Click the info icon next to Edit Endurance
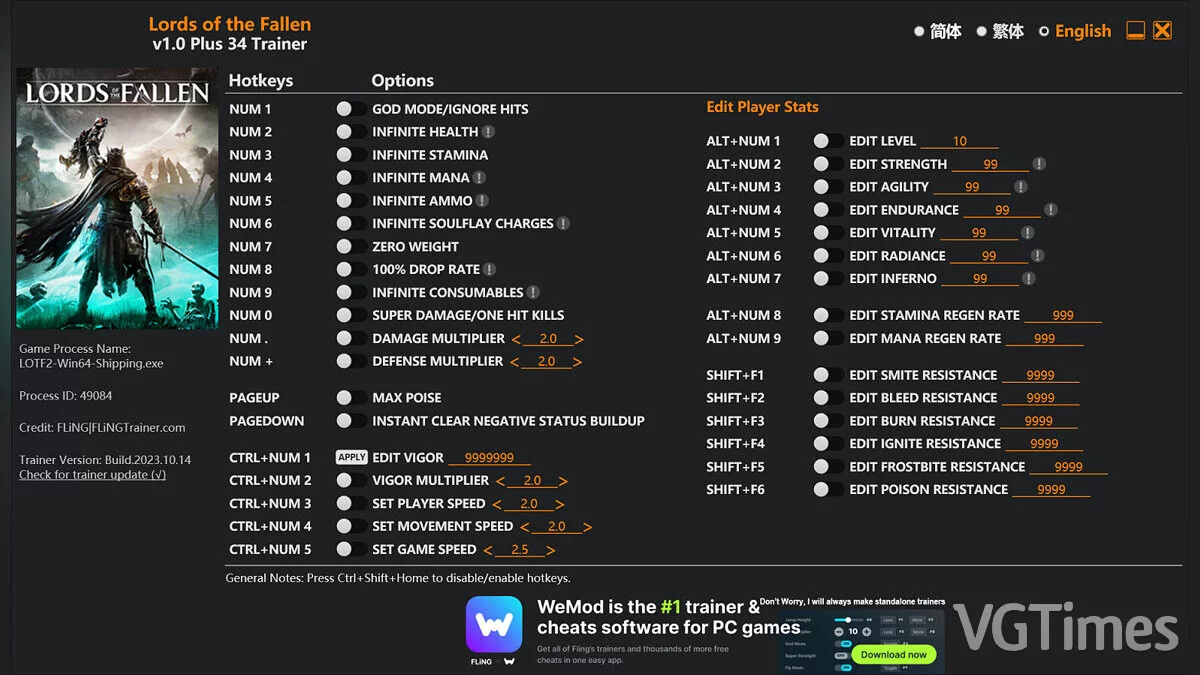1200x675 pixels. [1050, 210]
